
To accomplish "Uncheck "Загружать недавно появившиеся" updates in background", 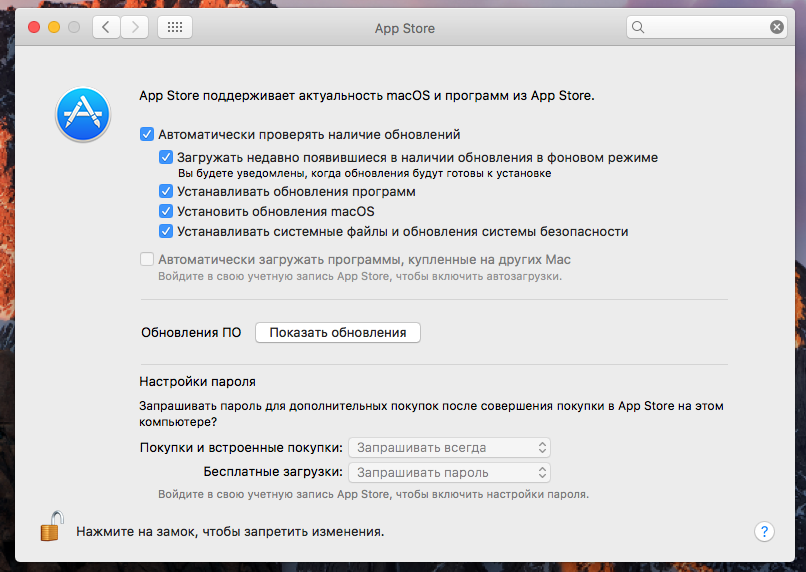I will pos(166,157).
